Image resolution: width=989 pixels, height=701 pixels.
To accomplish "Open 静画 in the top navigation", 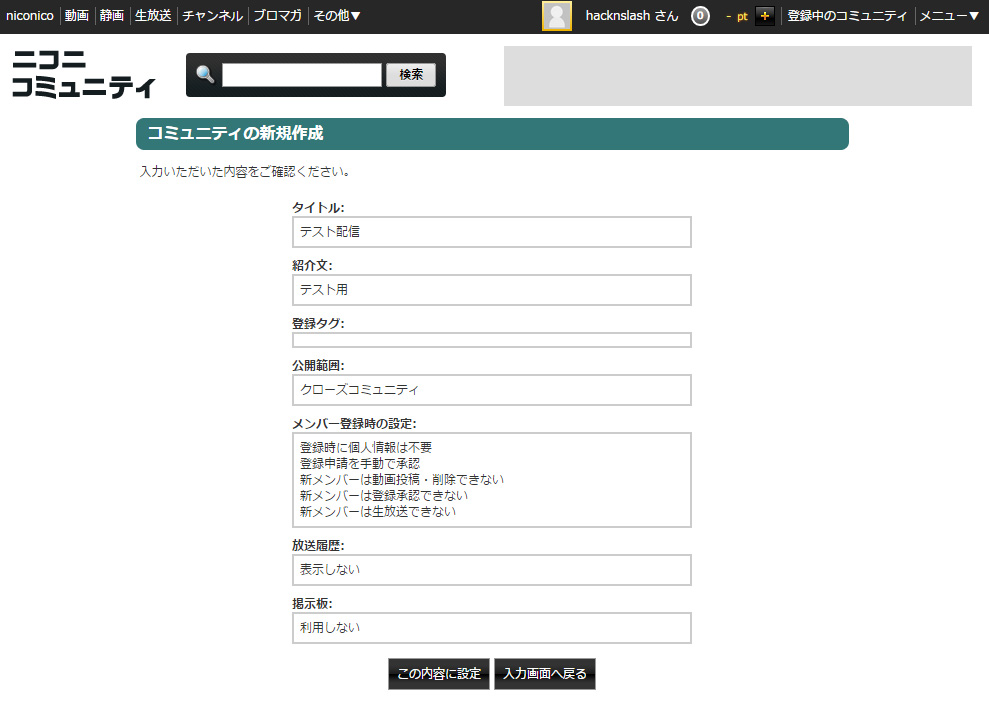I will [x=112, y=16].
